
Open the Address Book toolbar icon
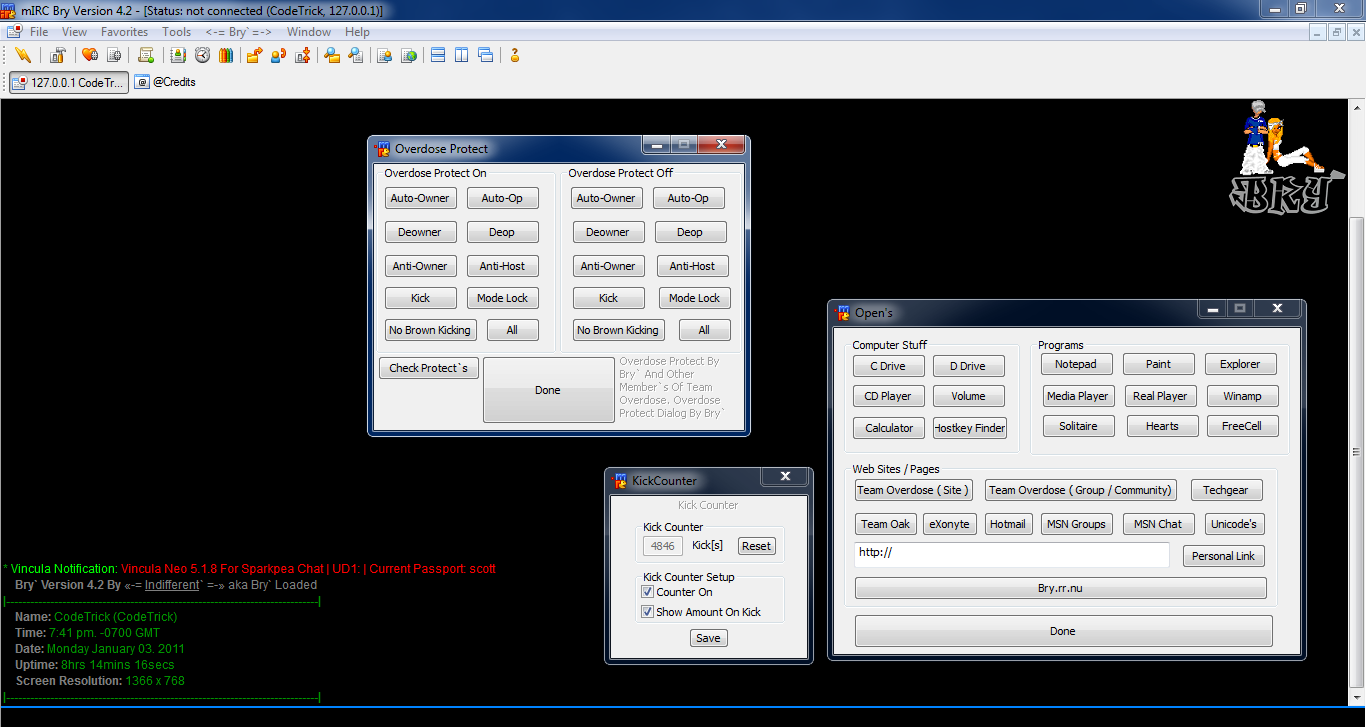coord(178,55)
